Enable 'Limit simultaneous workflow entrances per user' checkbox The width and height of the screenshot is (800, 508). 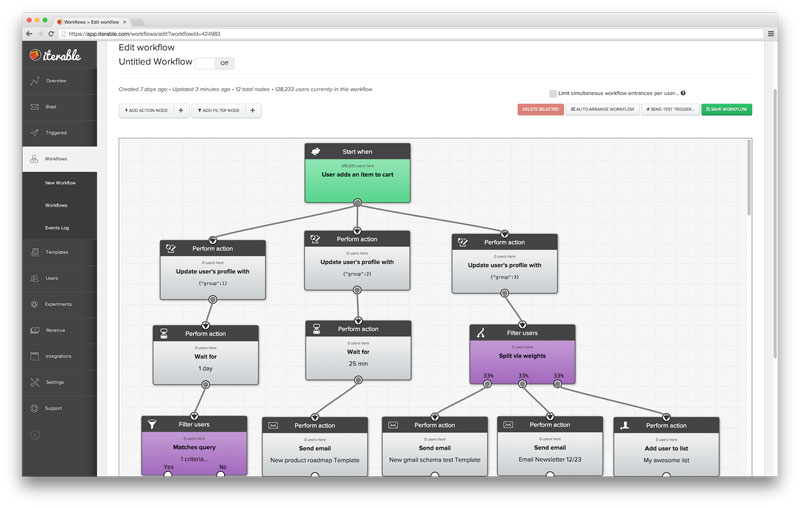click(x=553, y=93)
